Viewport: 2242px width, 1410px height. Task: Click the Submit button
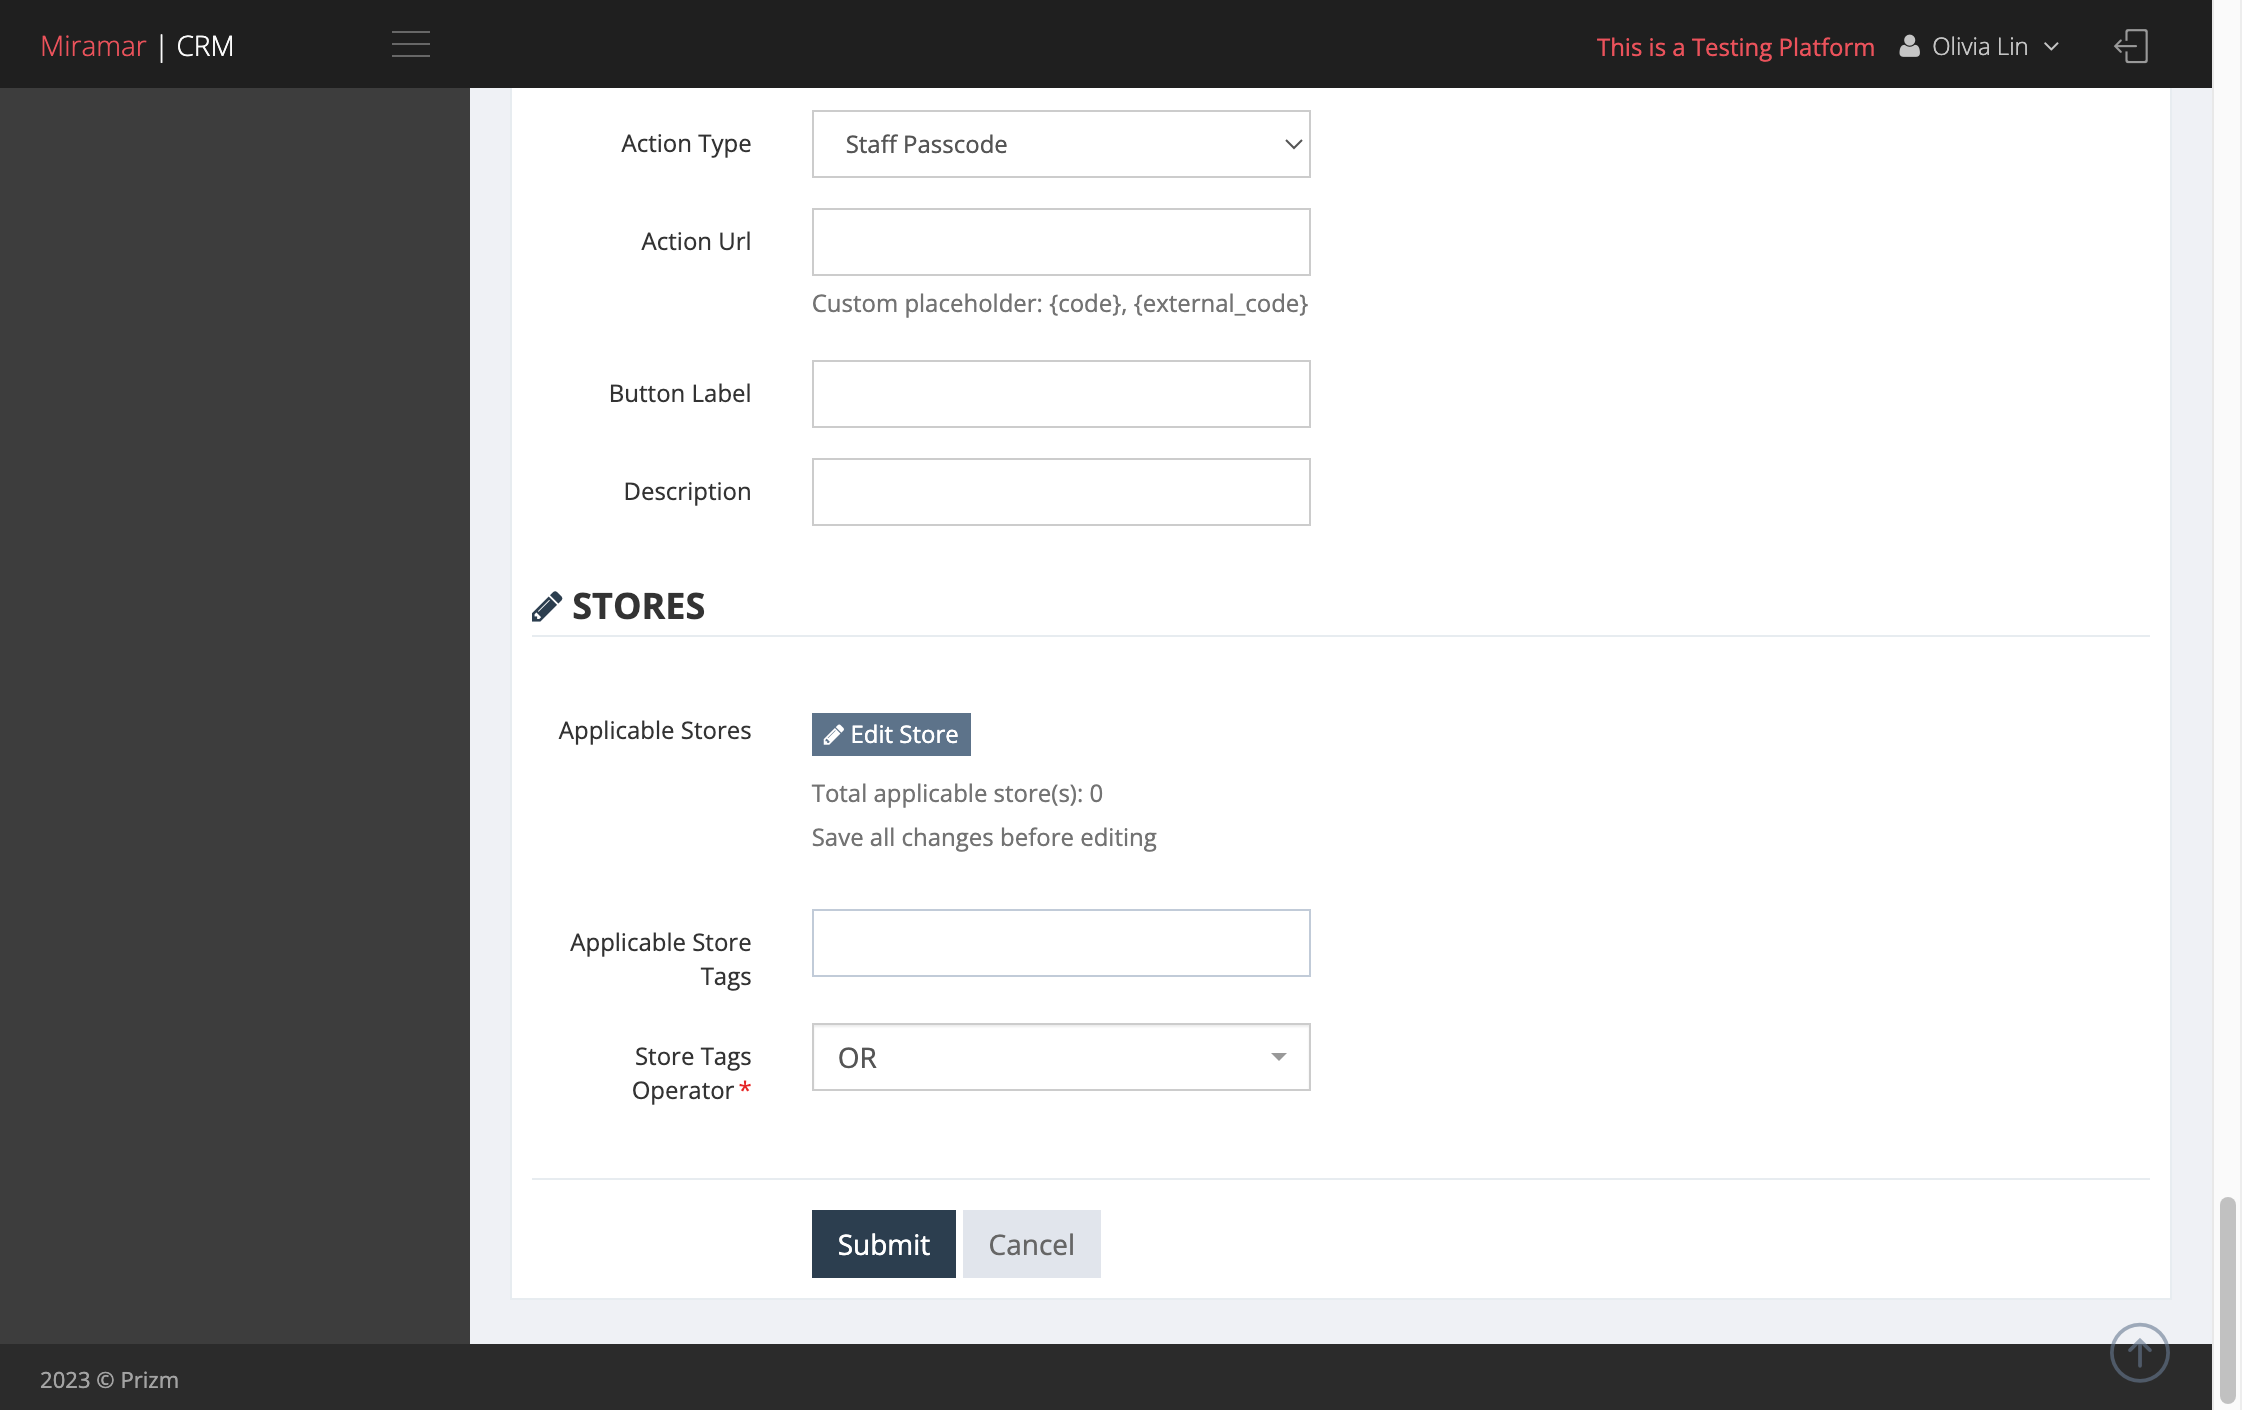pos(884,1244)
